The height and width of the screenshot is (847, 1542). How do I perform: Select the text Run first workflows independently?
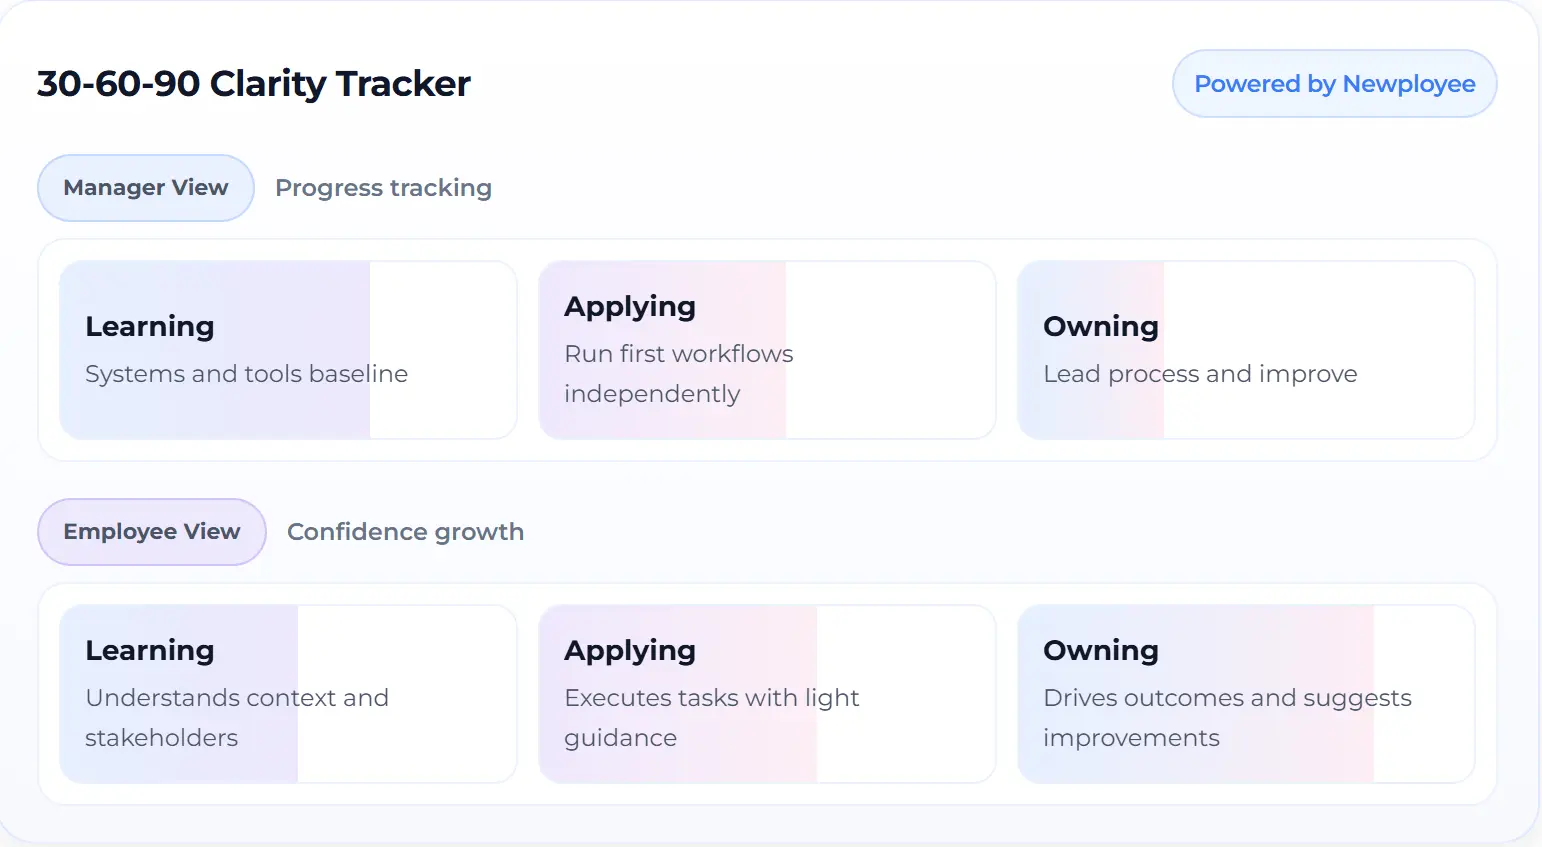(x=678, y=373)
